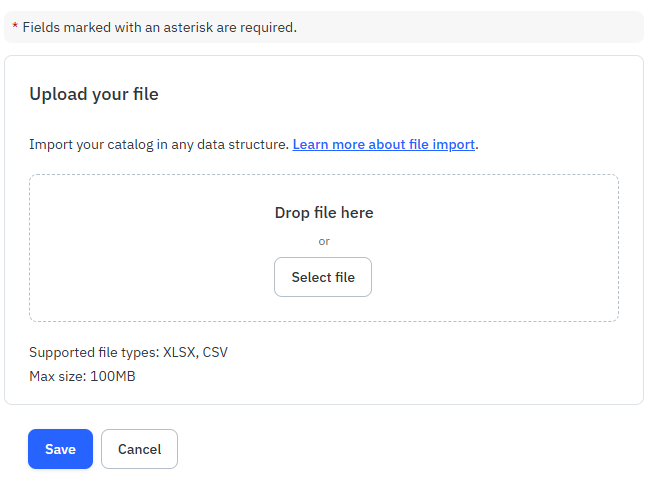The height and width of the screenshot is (478, 654).
Task: Click the 'or' text above Select file
Action: tap(323, 241)
